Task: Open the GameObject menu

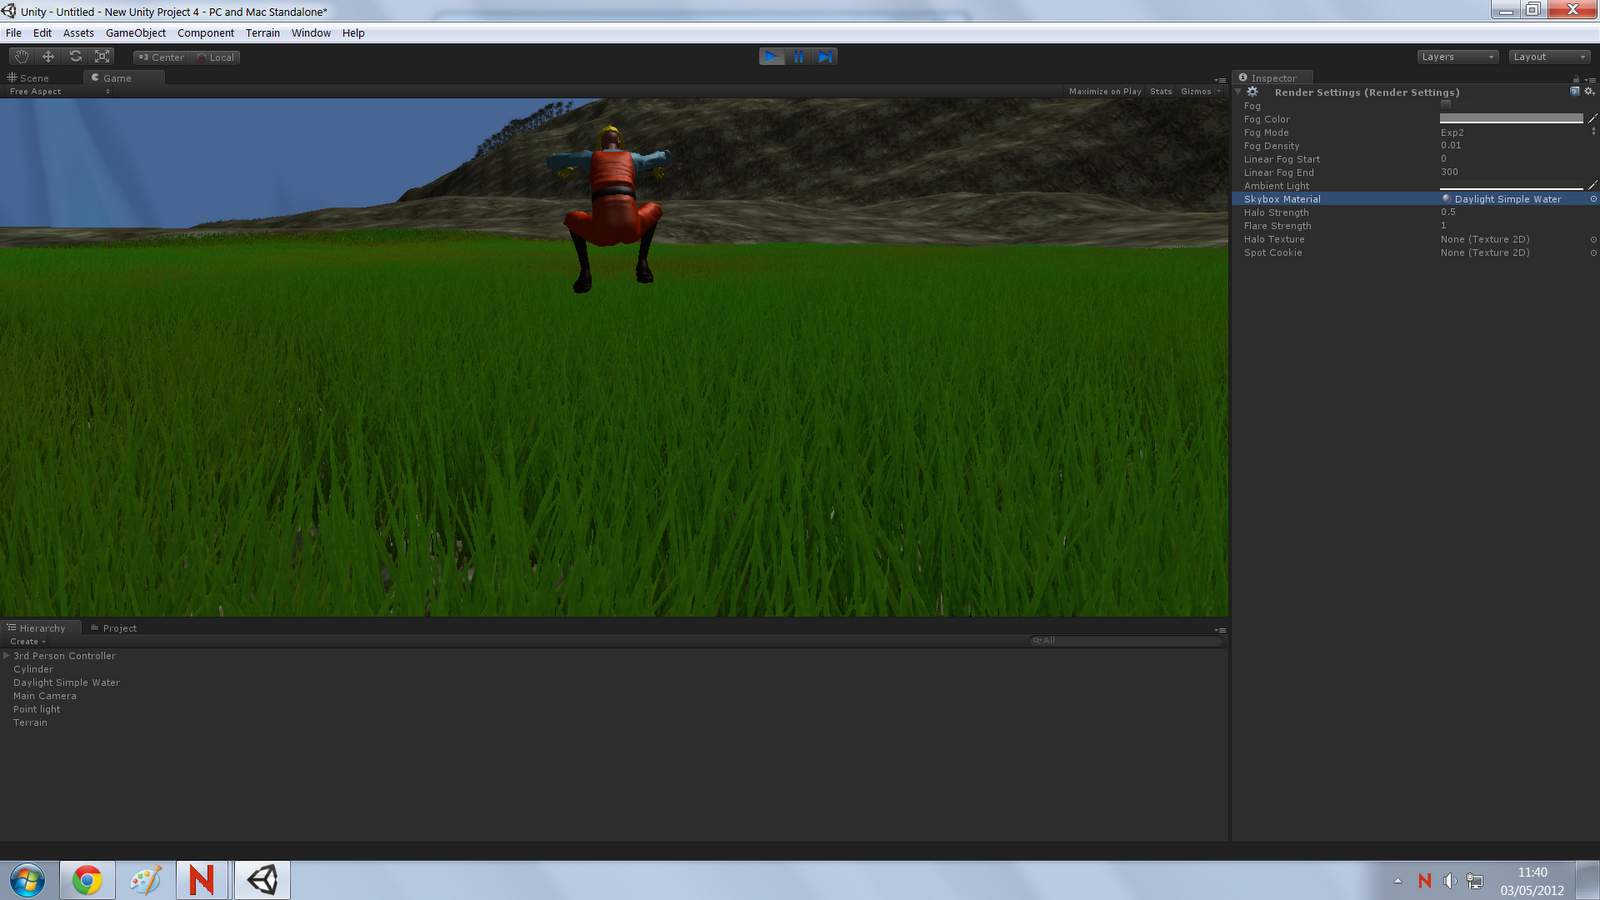Action: [x=135, y=32]
